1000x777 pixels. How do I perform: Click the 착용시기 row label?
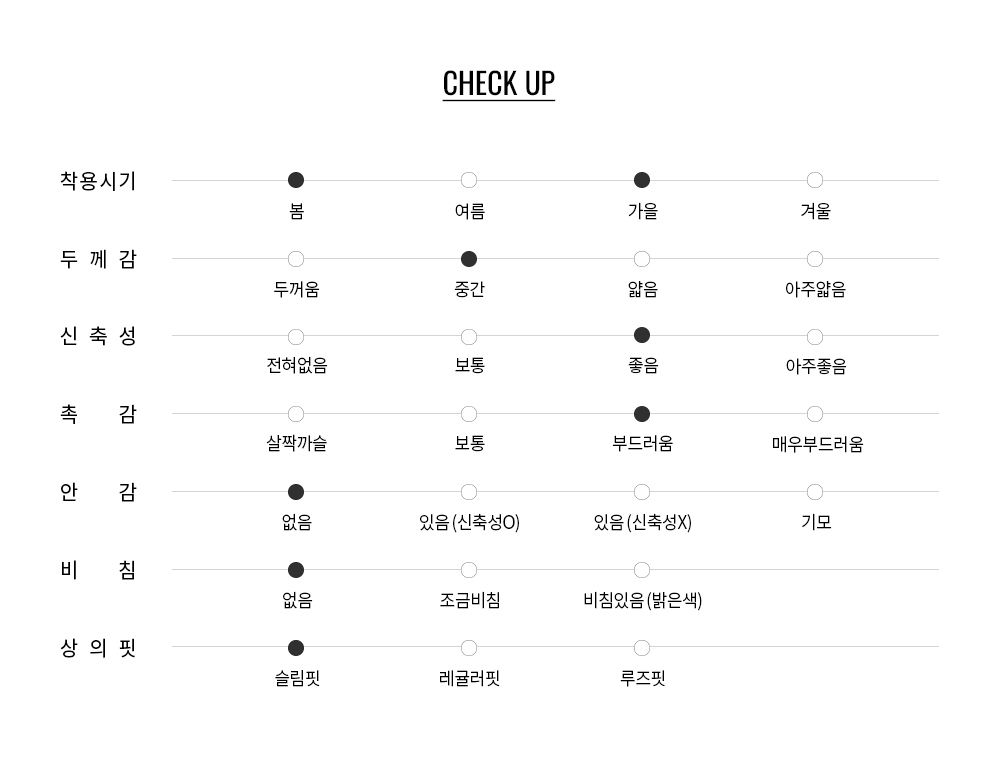(98, 181)
